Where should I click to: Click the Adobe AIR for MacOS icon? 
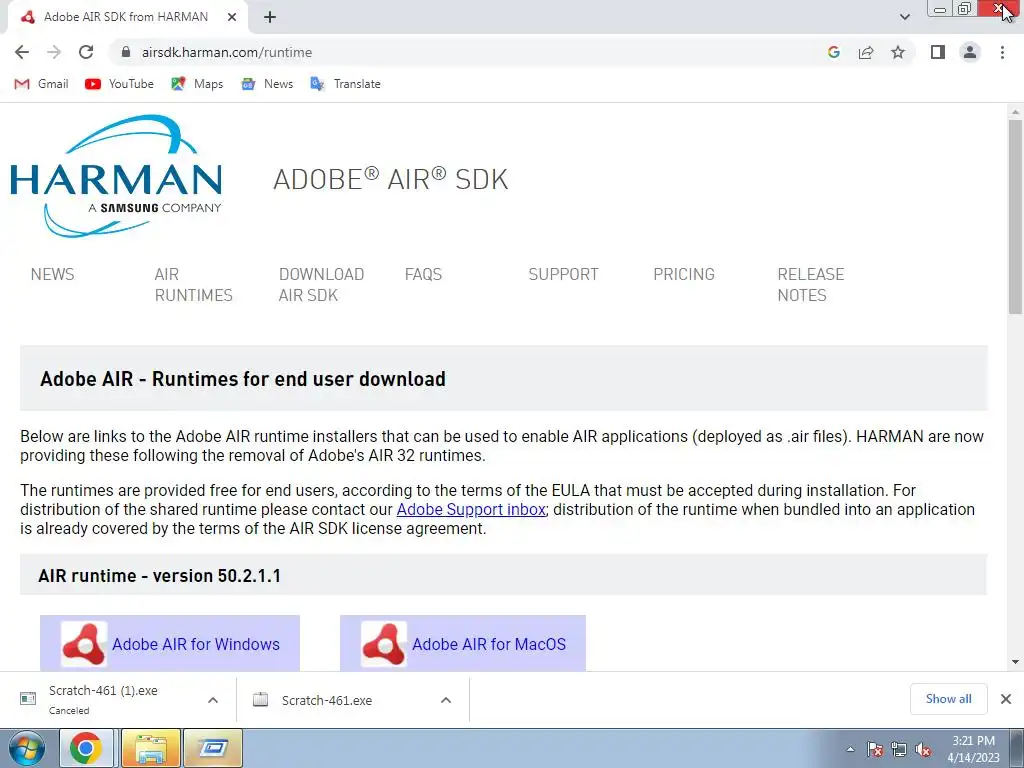point(384,644)
